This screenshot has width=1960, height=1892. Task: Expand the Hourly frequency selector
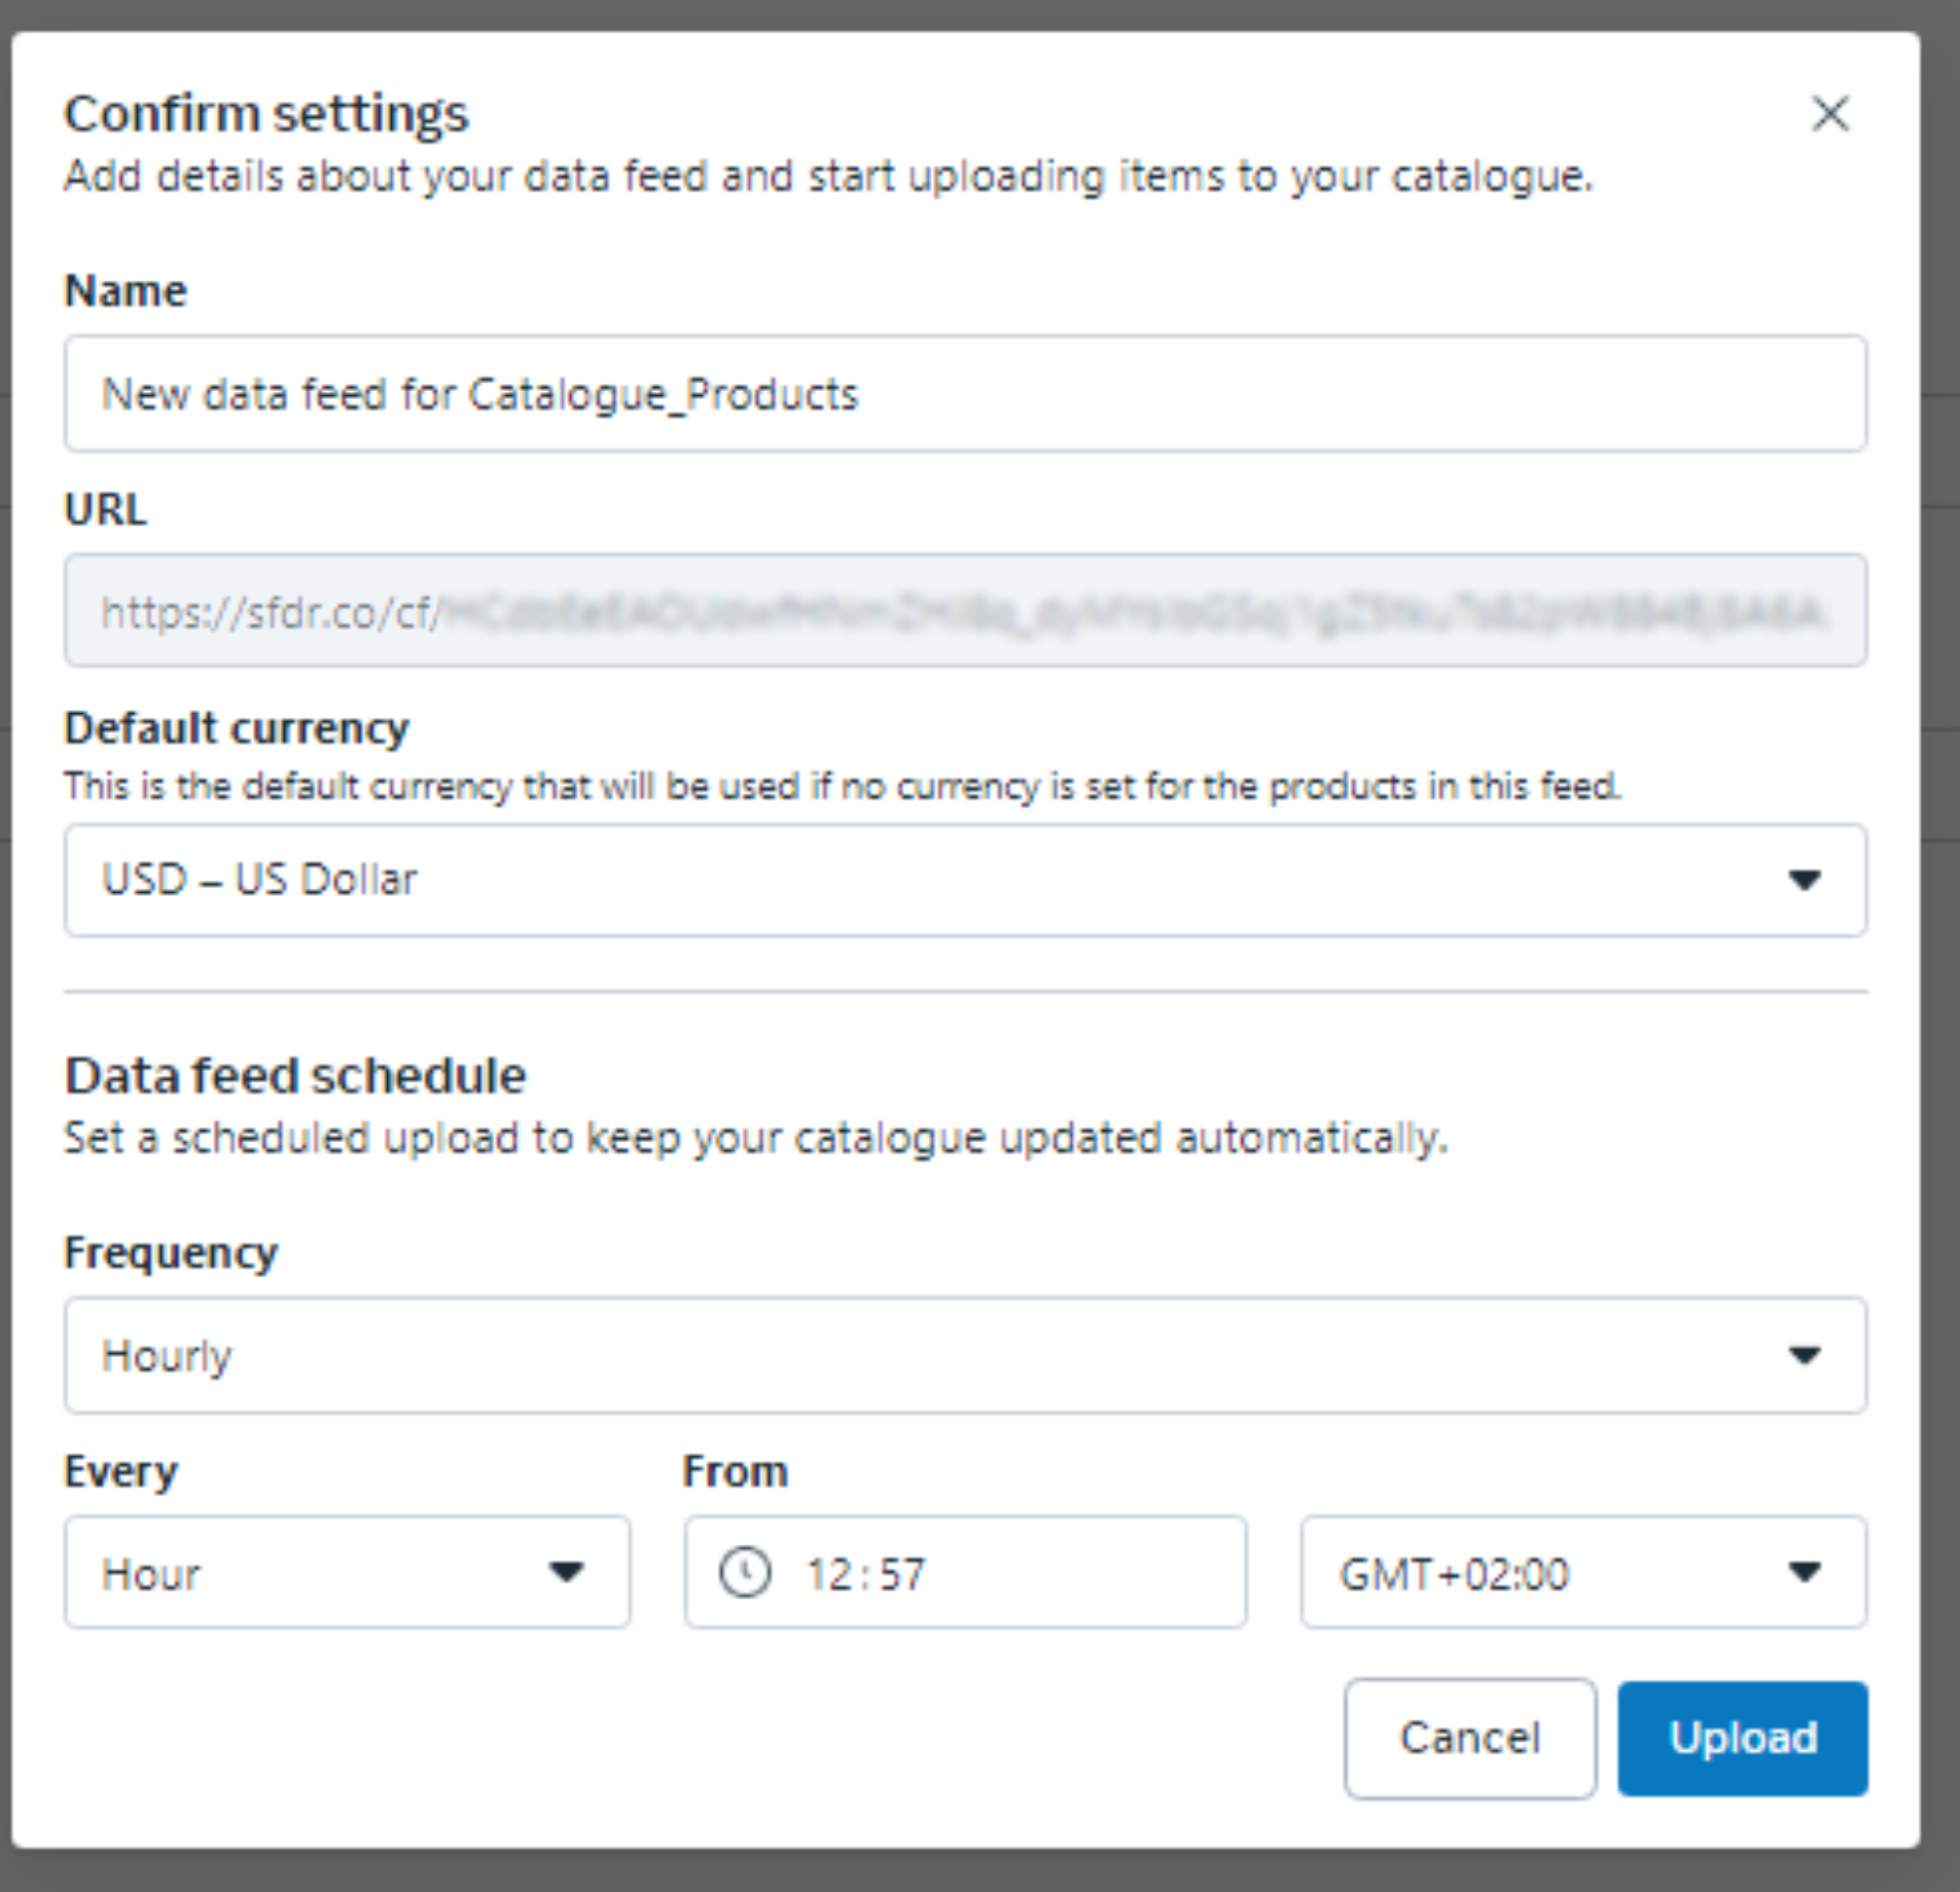coord(900,1356)
